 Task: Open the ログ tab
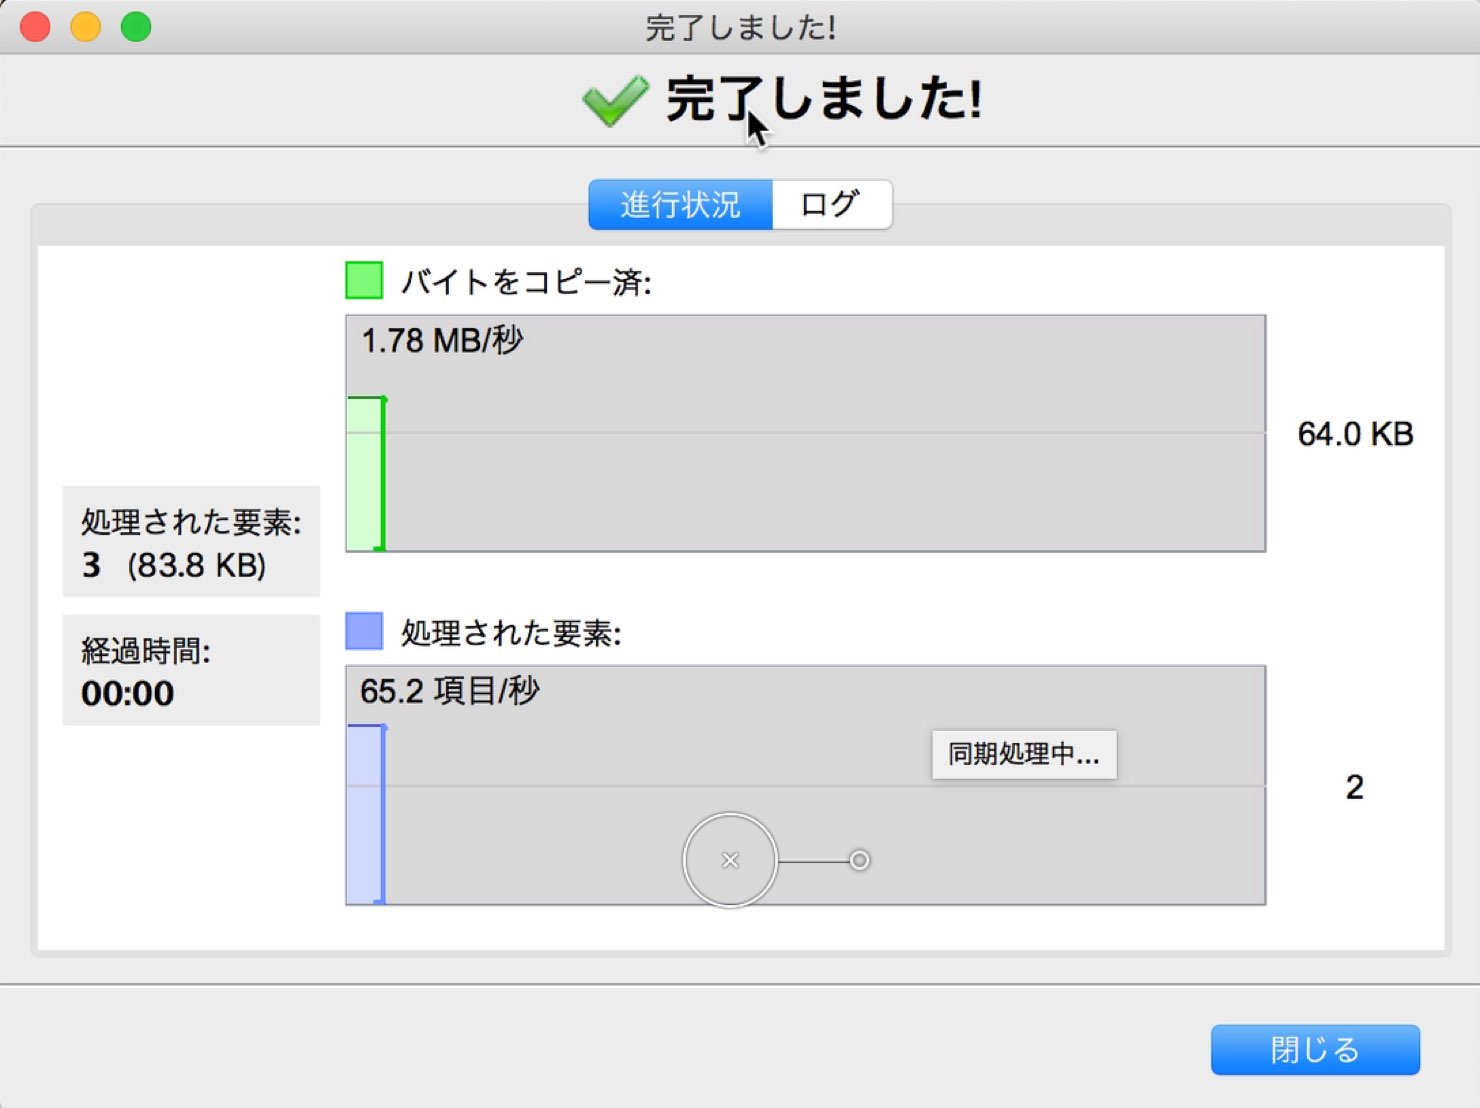tap(831, 205)
